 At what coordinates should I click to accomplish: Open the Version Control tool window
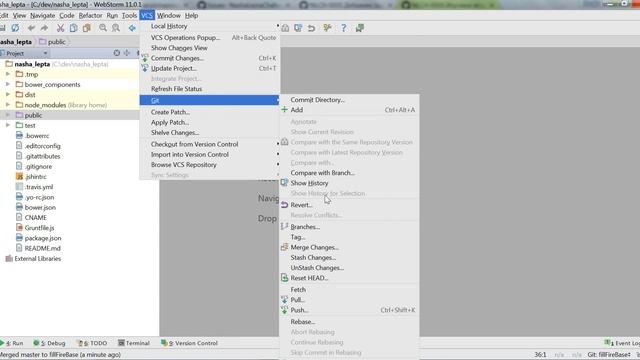click(189, 343)
